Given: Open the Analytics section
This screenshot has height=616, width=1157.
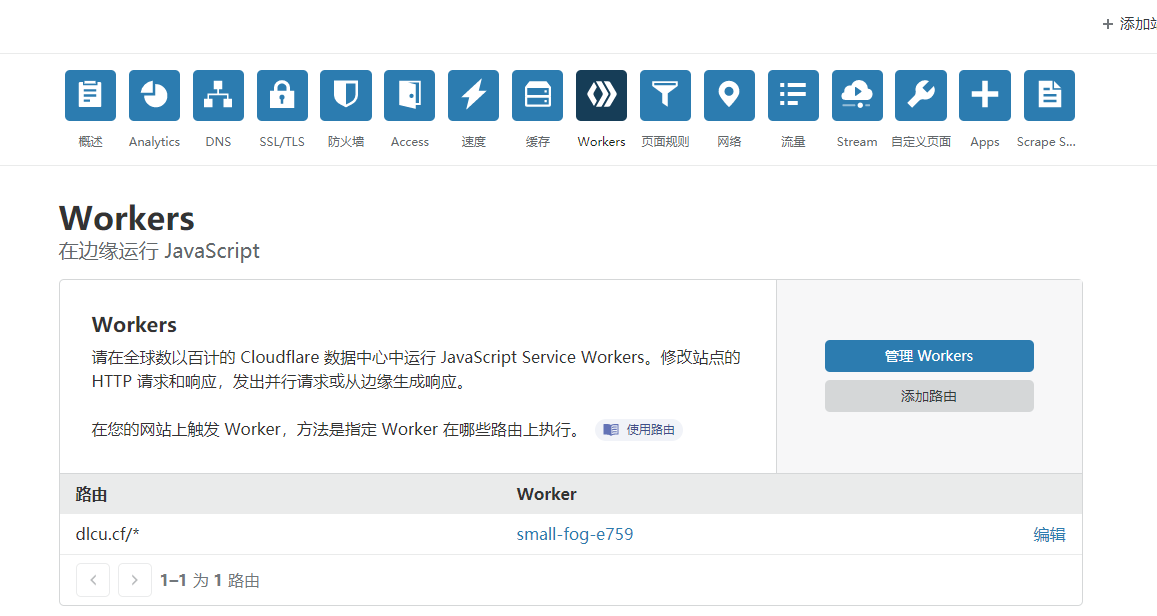Looking at the screenshot, I should pyautogui.click(x=154, y=95).
